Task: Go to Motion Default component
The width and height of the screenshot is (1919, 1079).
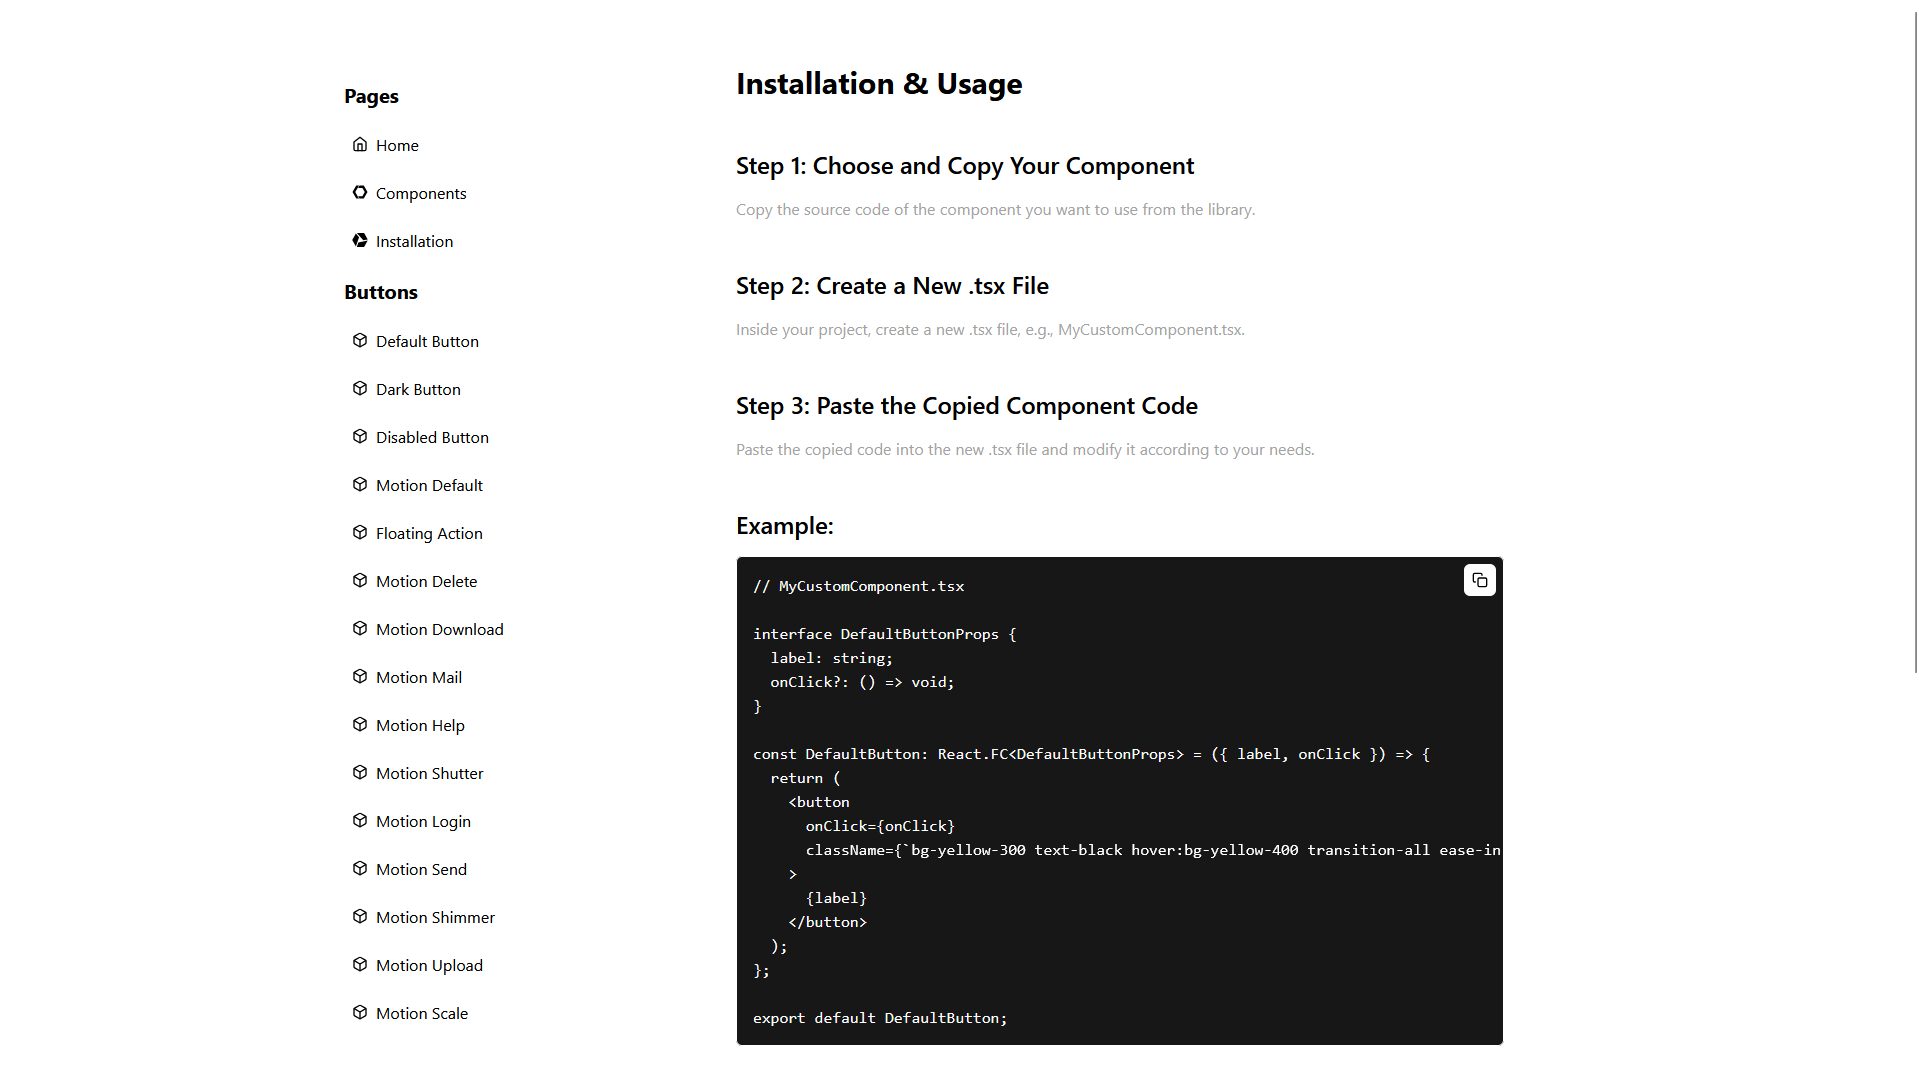Action: click(x=429, y=485)
